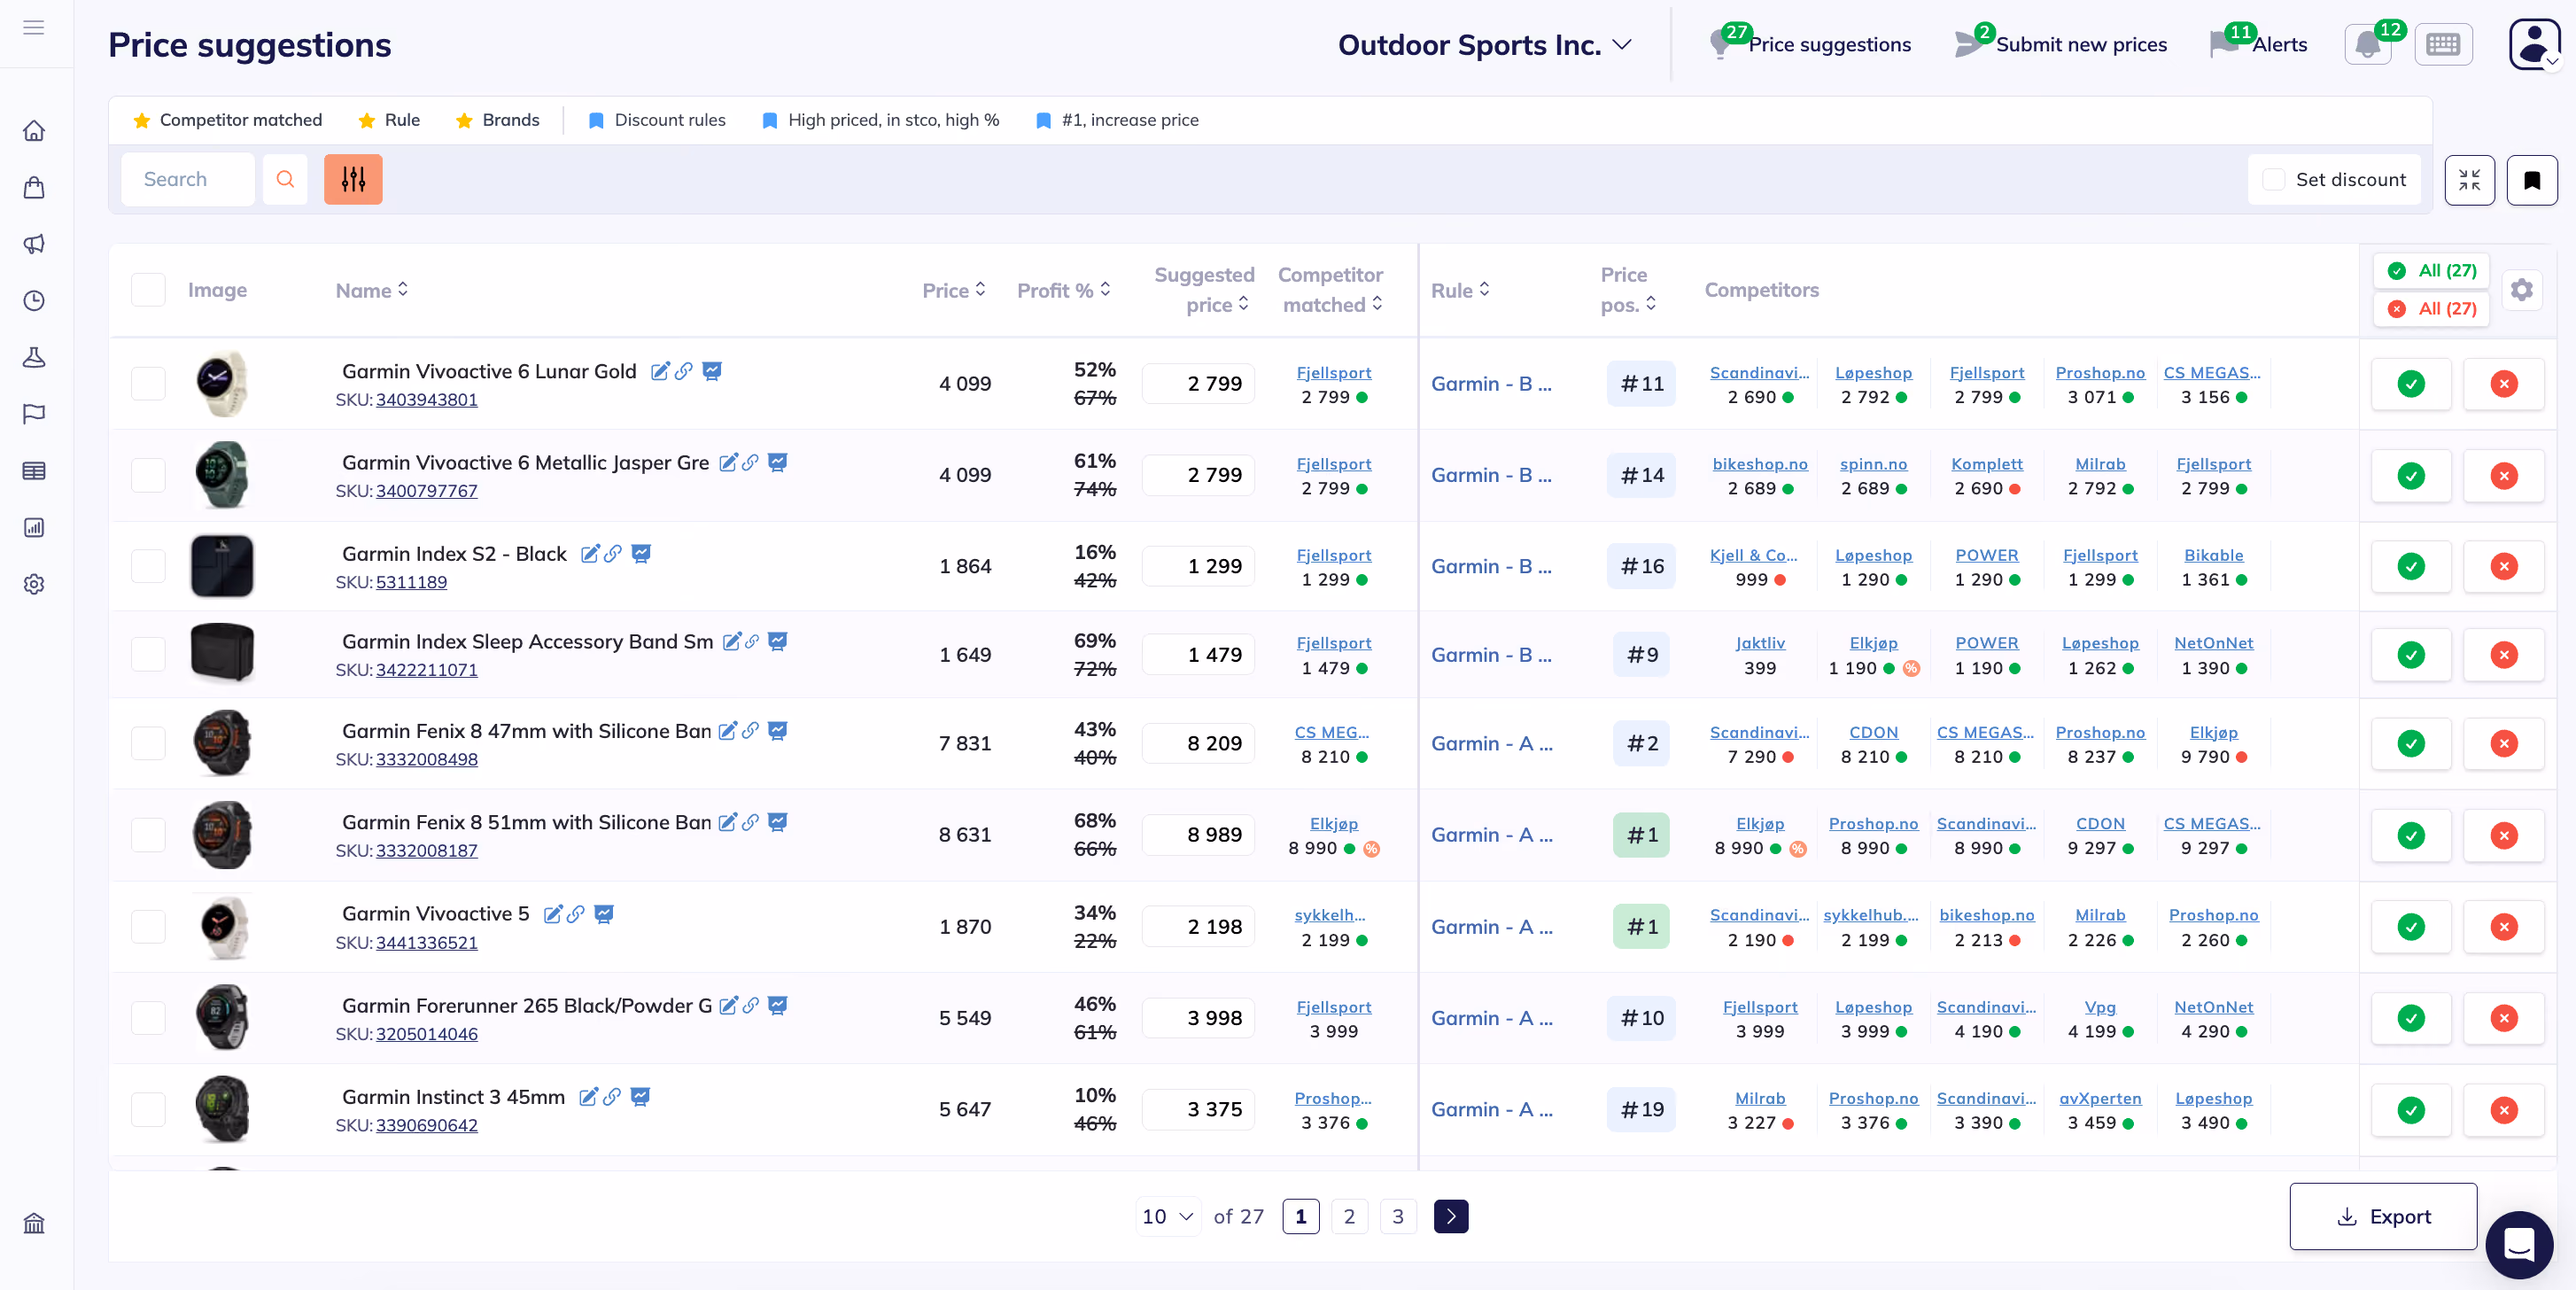This screenshot has width=2576, height=1290.
Task: Open the megaphone sidebar icon
Action: tap(34, 244)
